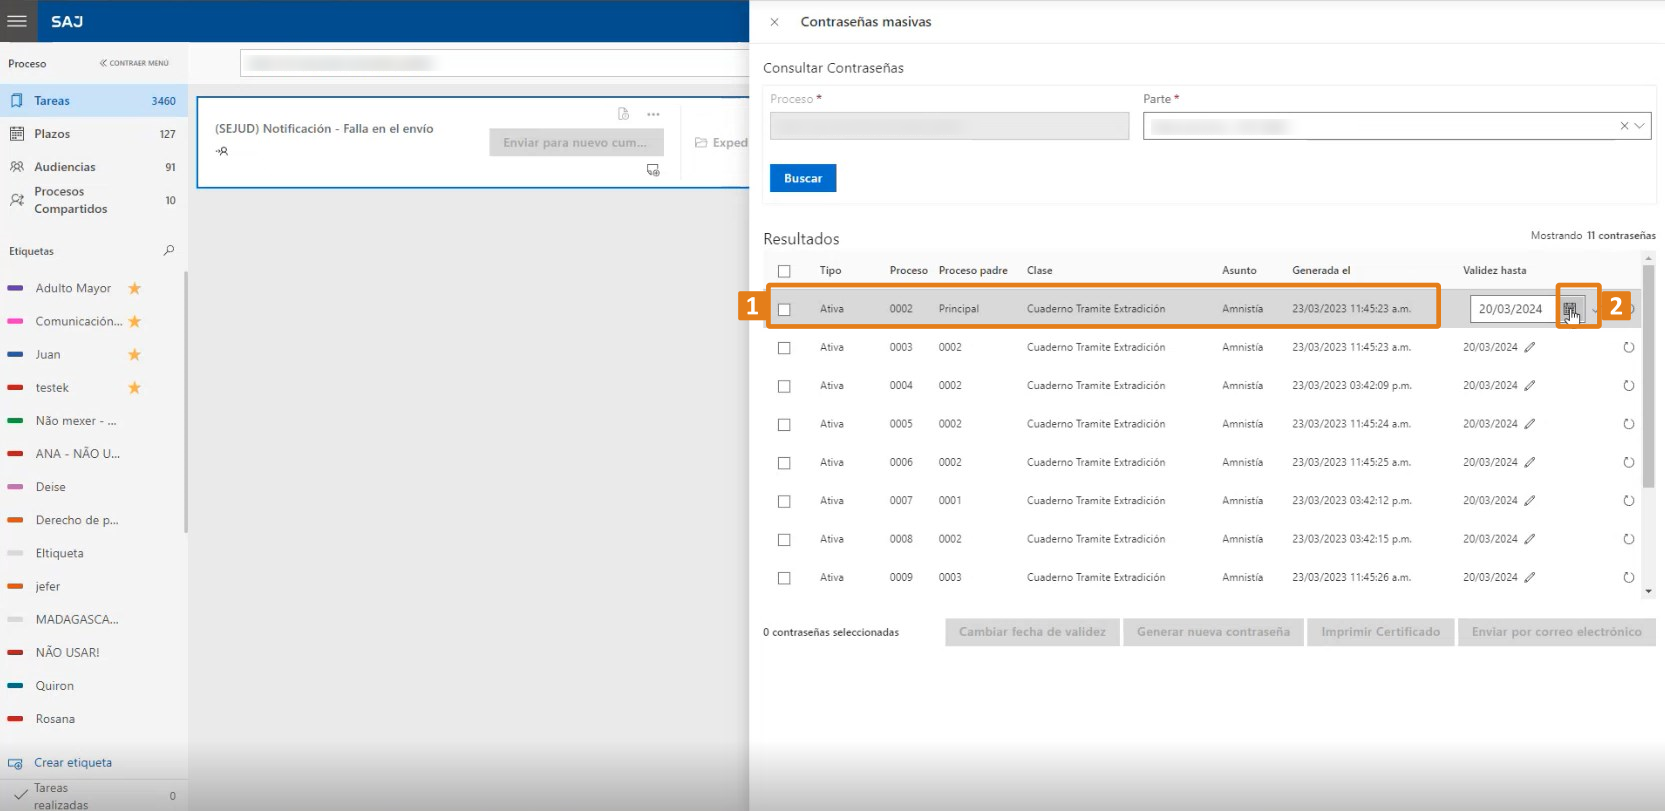The image size is (1665, 811).
Task: Edit validity date of proceso 0009
Action: [x=1530, y=577]
